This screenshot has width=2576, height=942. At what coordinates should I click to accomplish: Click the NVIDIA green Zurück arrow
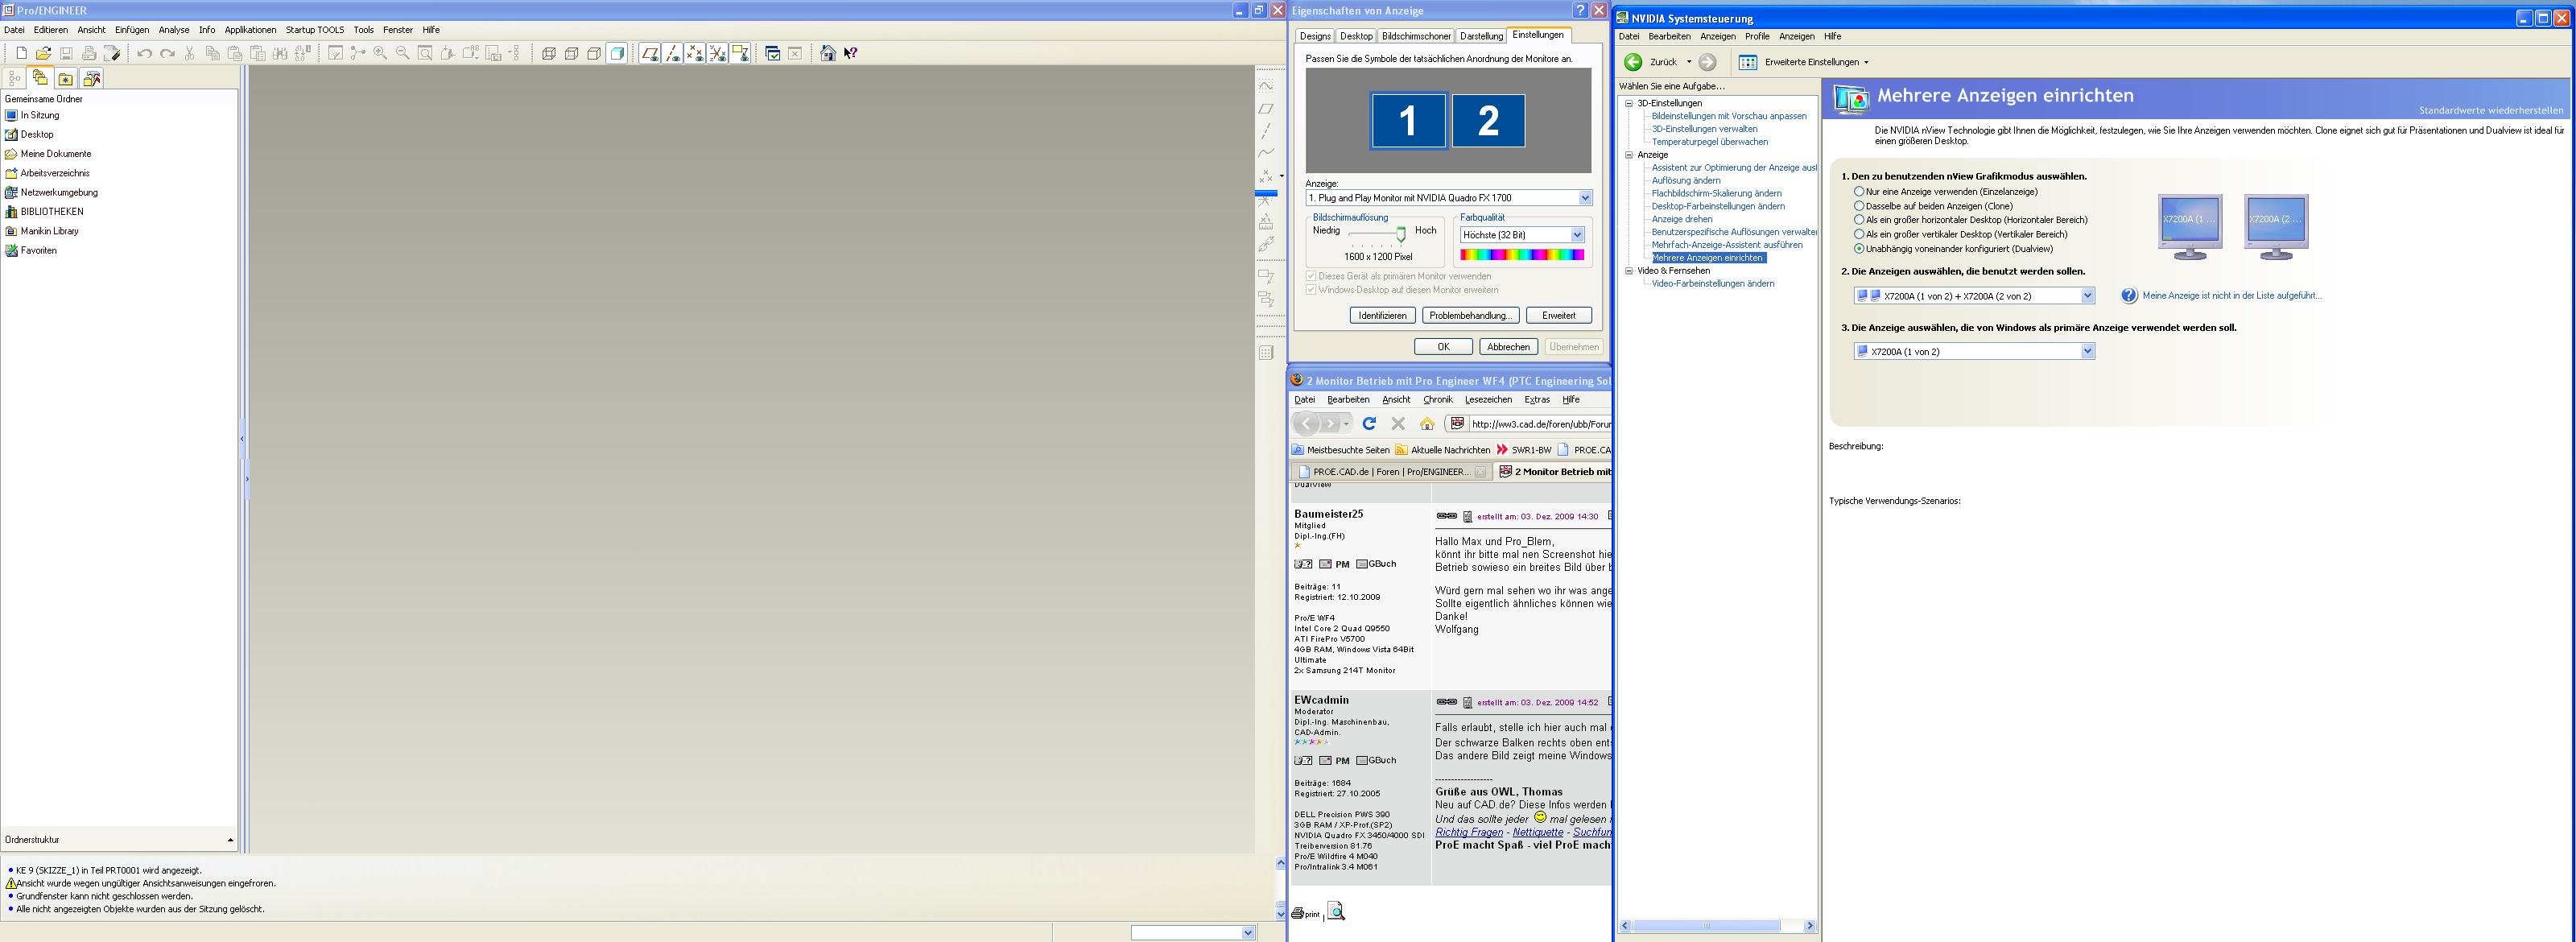click(x=1633, y=62)
